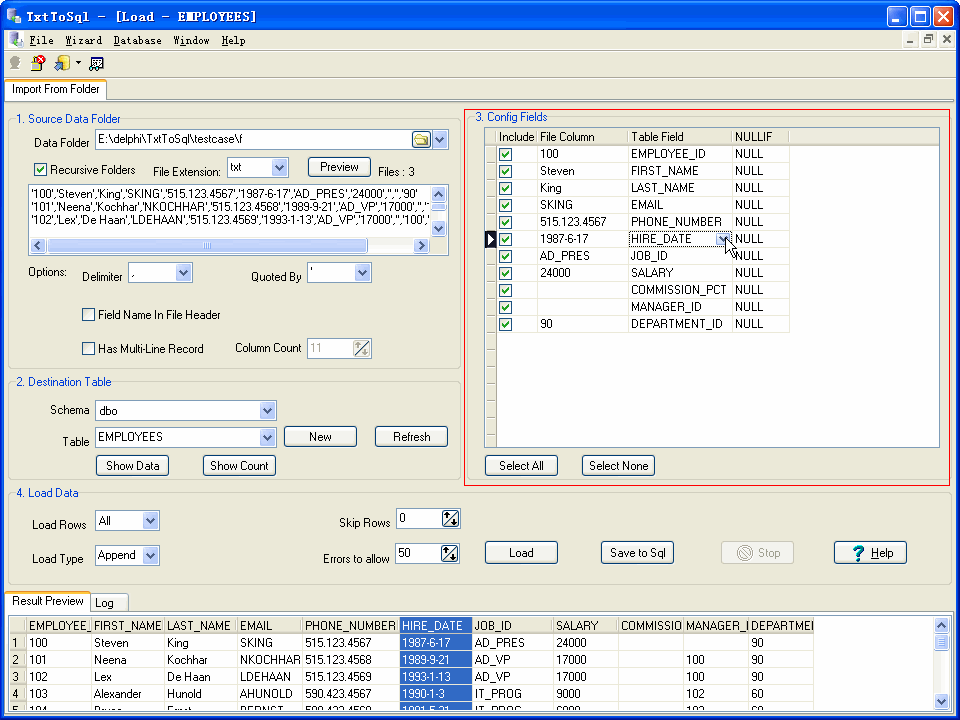Click the Select None button
This screenshot has width=960, height=720.
pos(618,466)
